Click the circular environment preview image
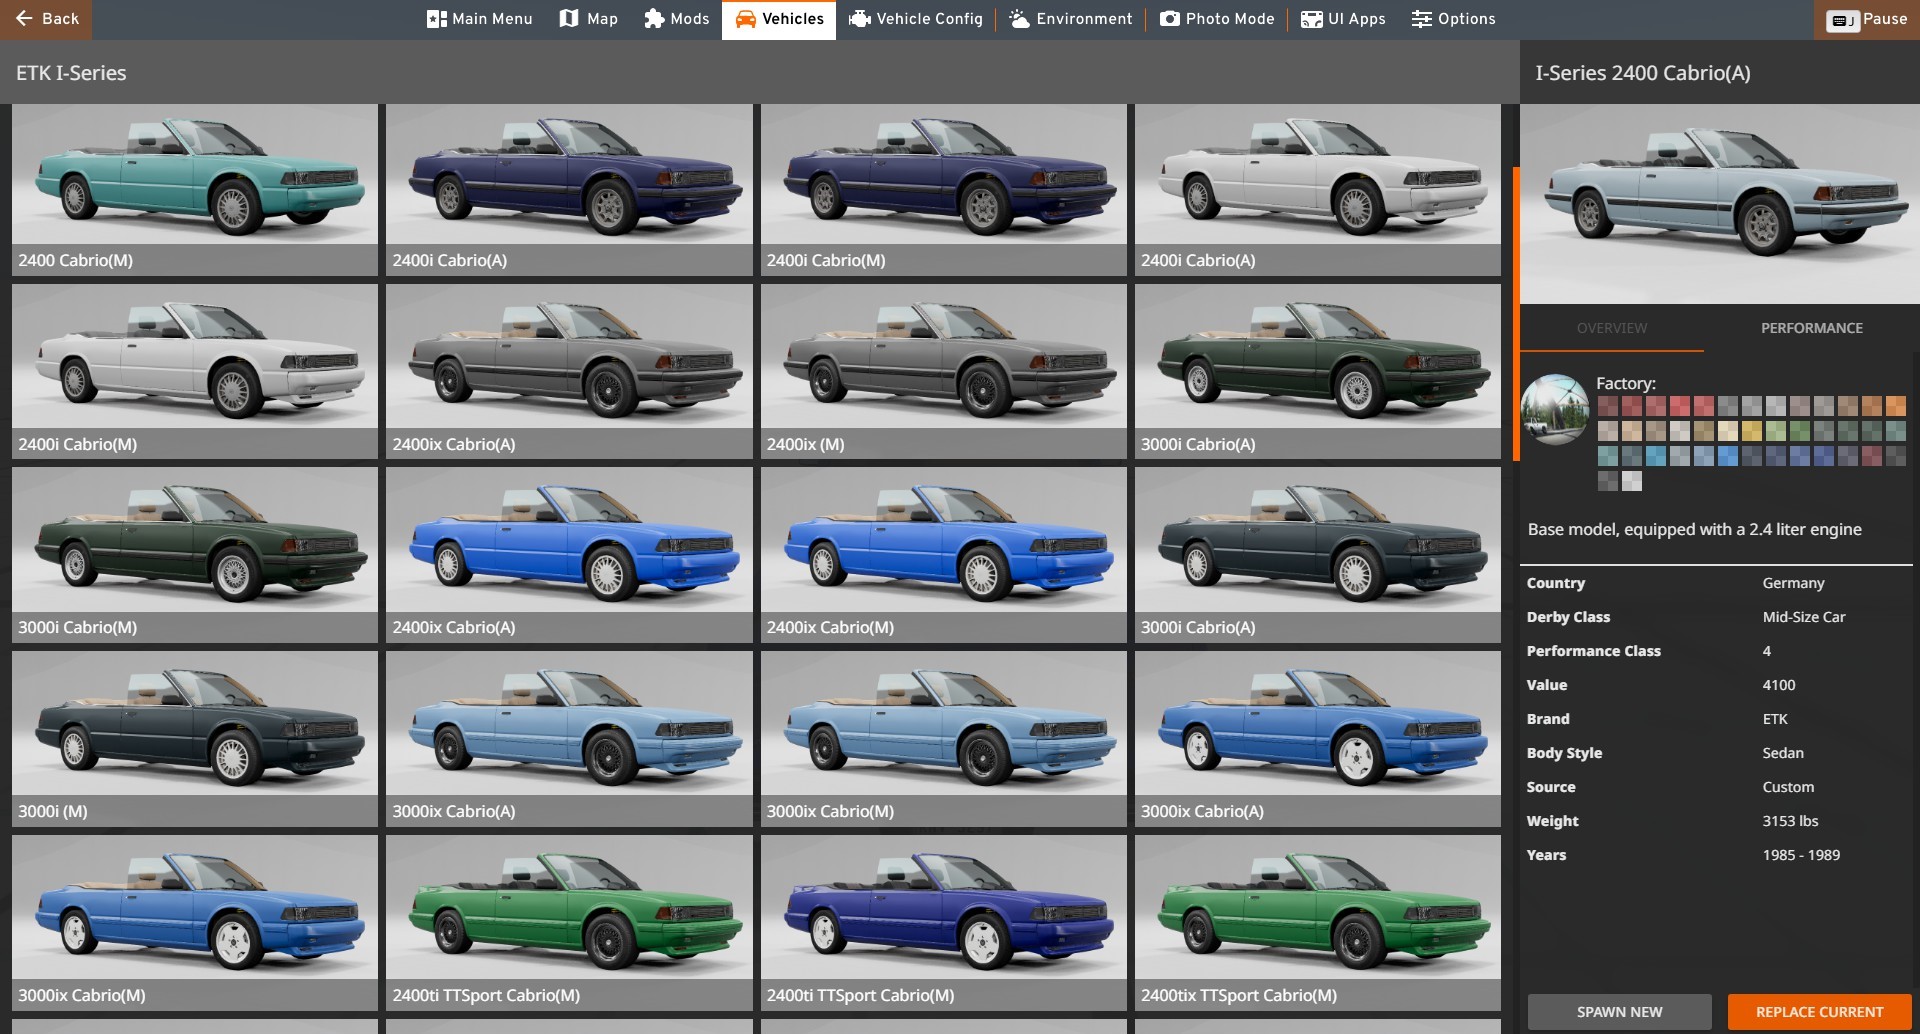This screenshot has height=1034, width=1920. coord(1555,409)
